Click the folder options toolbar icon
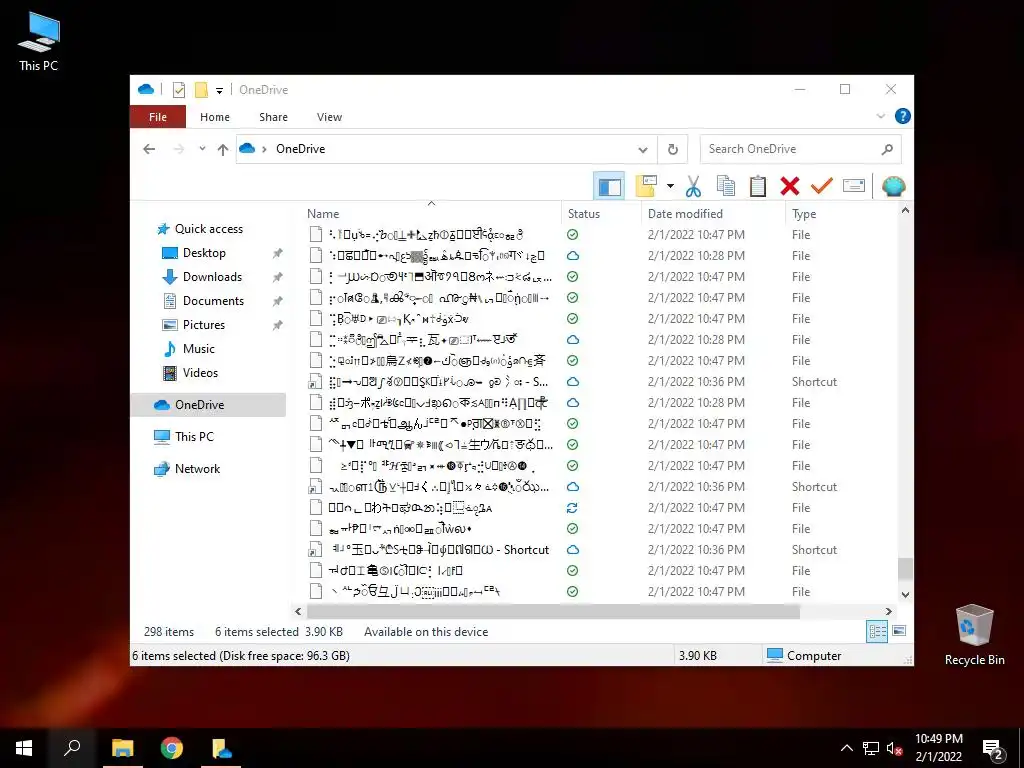This screenshot has width=1024, height=768. click(645, 187)
